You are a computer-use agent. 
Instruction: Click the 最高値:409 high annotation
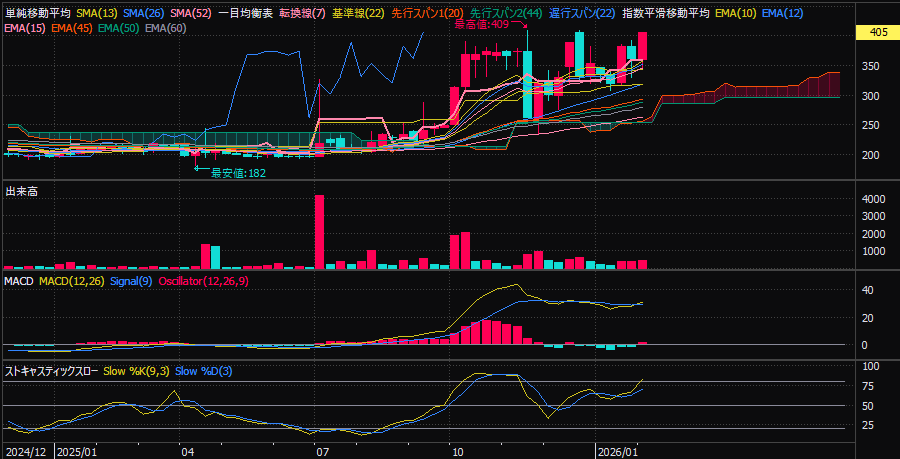481,24
